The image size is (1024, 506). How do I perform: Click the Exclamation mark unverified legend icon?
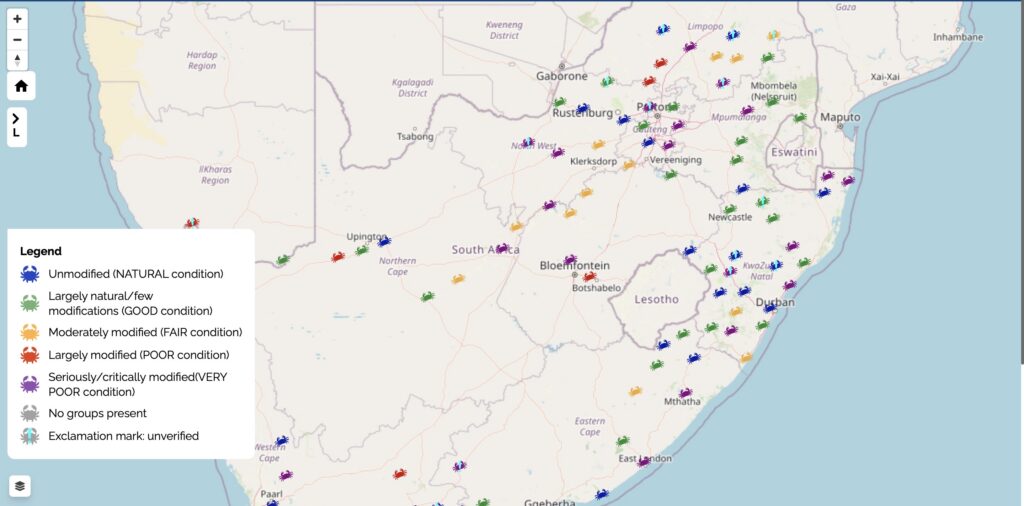(x=30, y=437)
